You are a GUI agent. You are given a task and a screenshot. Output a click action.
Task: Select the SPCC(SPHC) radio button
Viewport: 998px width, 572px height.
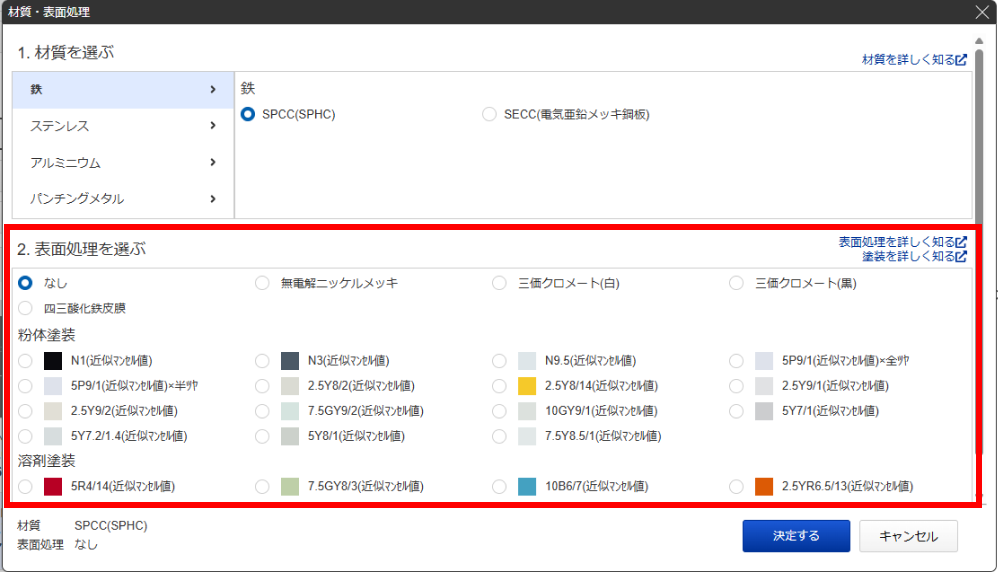point(248,115)
